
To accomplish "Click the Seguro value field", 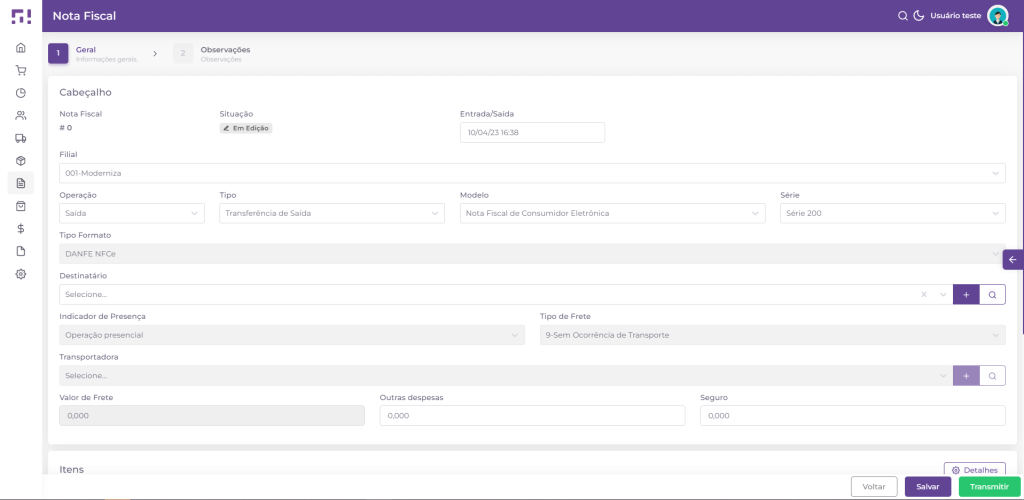I will [853, 416].
